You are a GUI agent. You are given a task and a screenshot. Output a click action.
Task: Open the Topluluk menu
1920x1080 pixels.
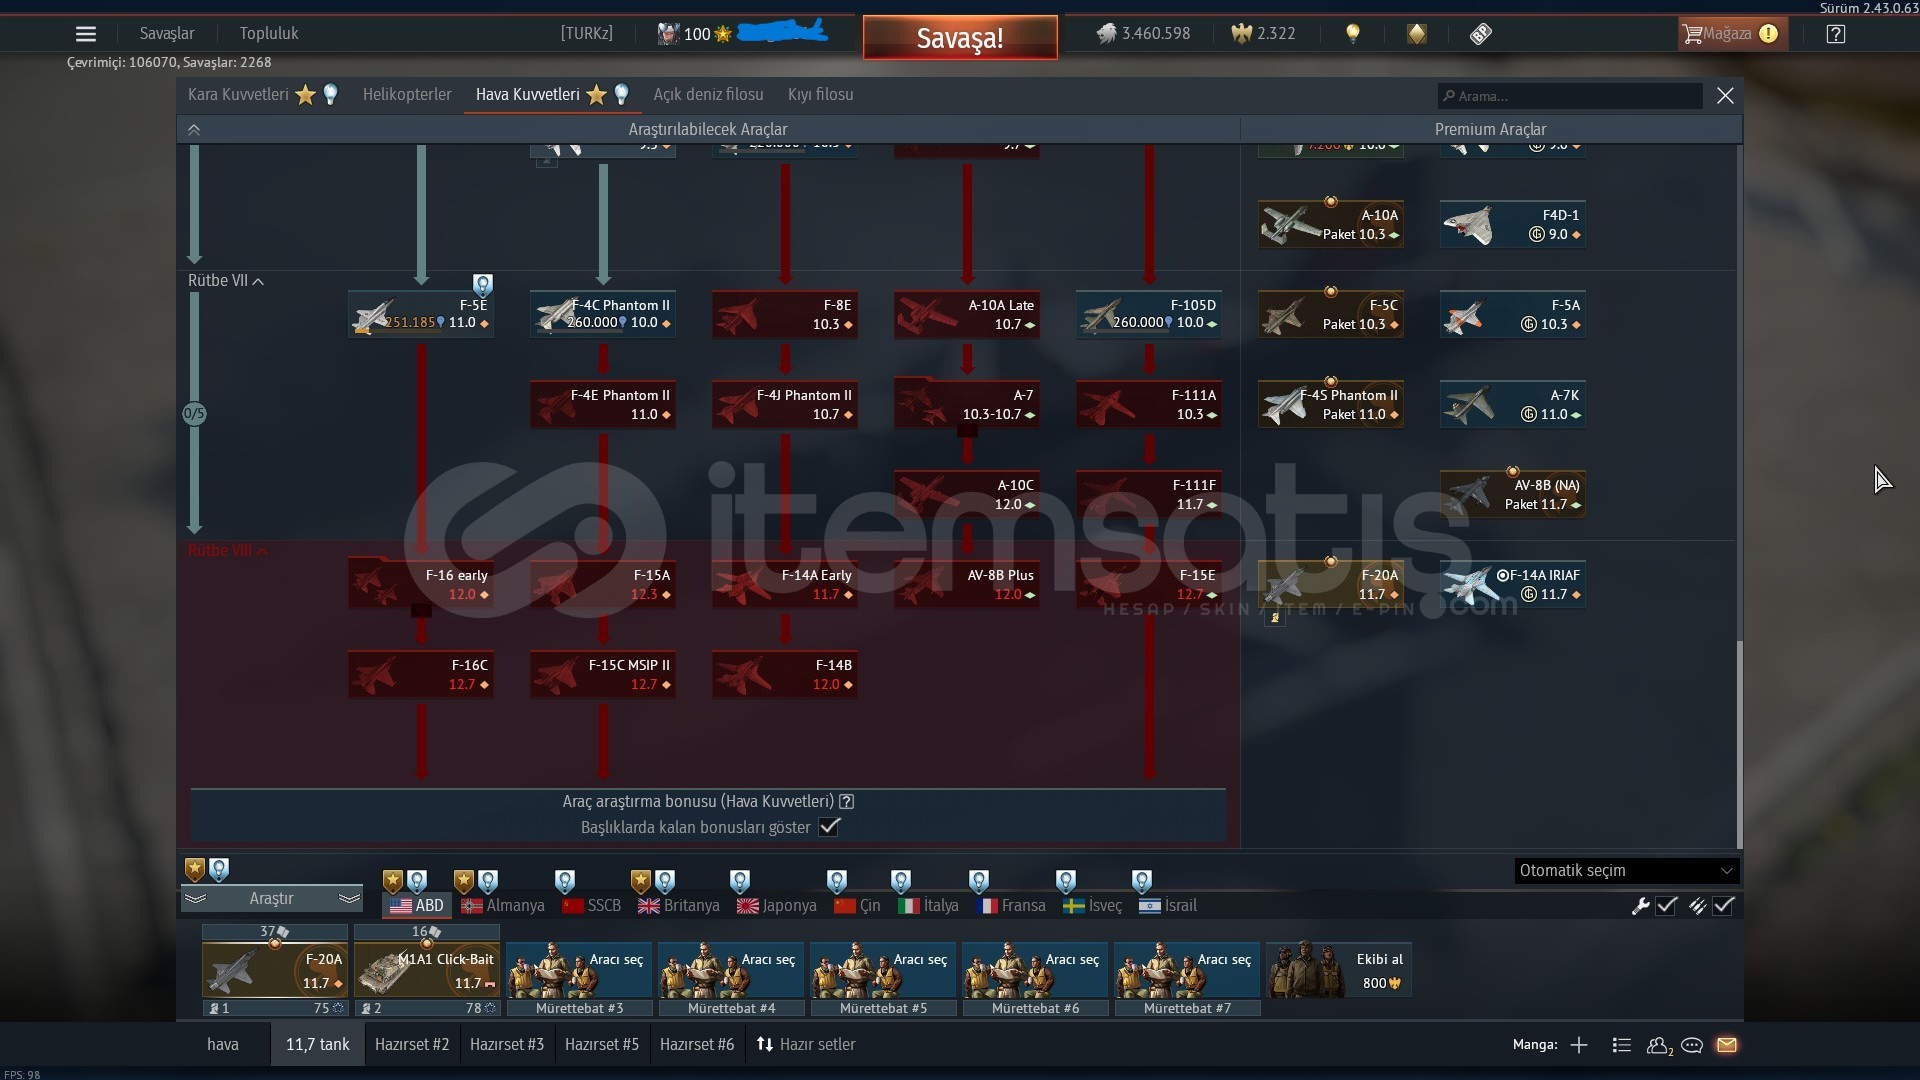coord(269,34)
